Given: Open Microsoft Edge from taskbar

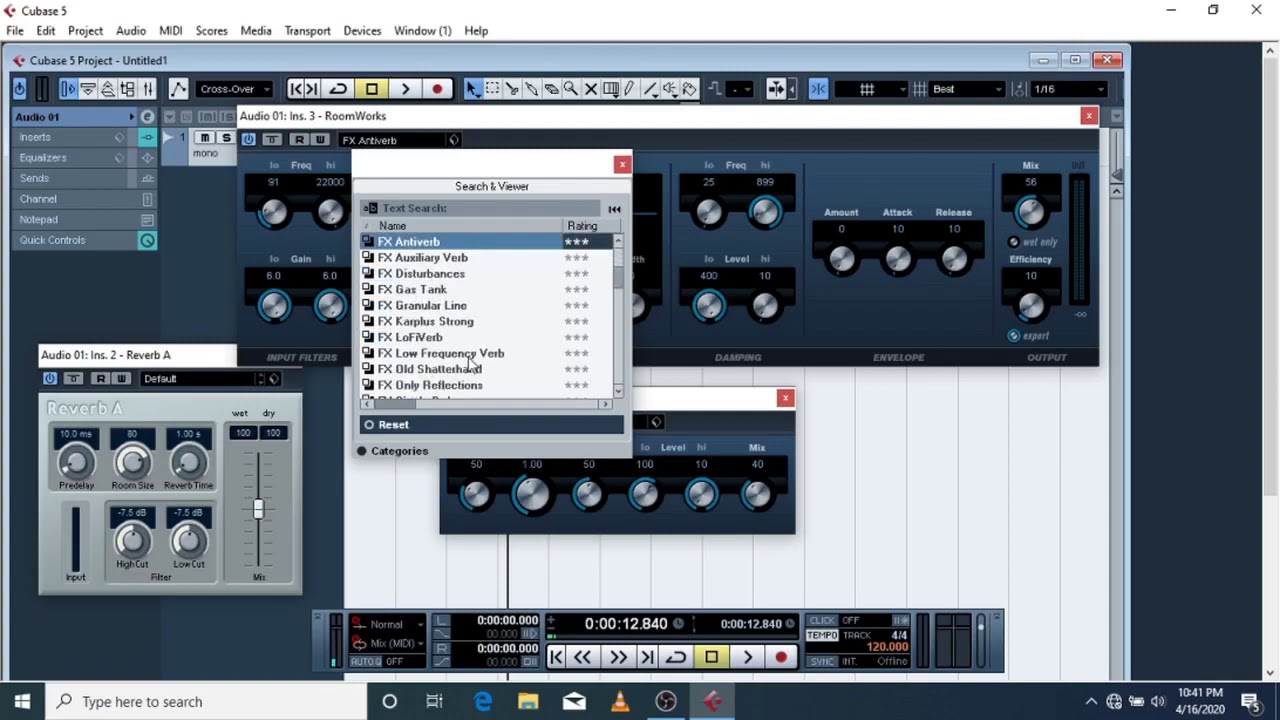Looking at the screenshot, I should 483,701.
